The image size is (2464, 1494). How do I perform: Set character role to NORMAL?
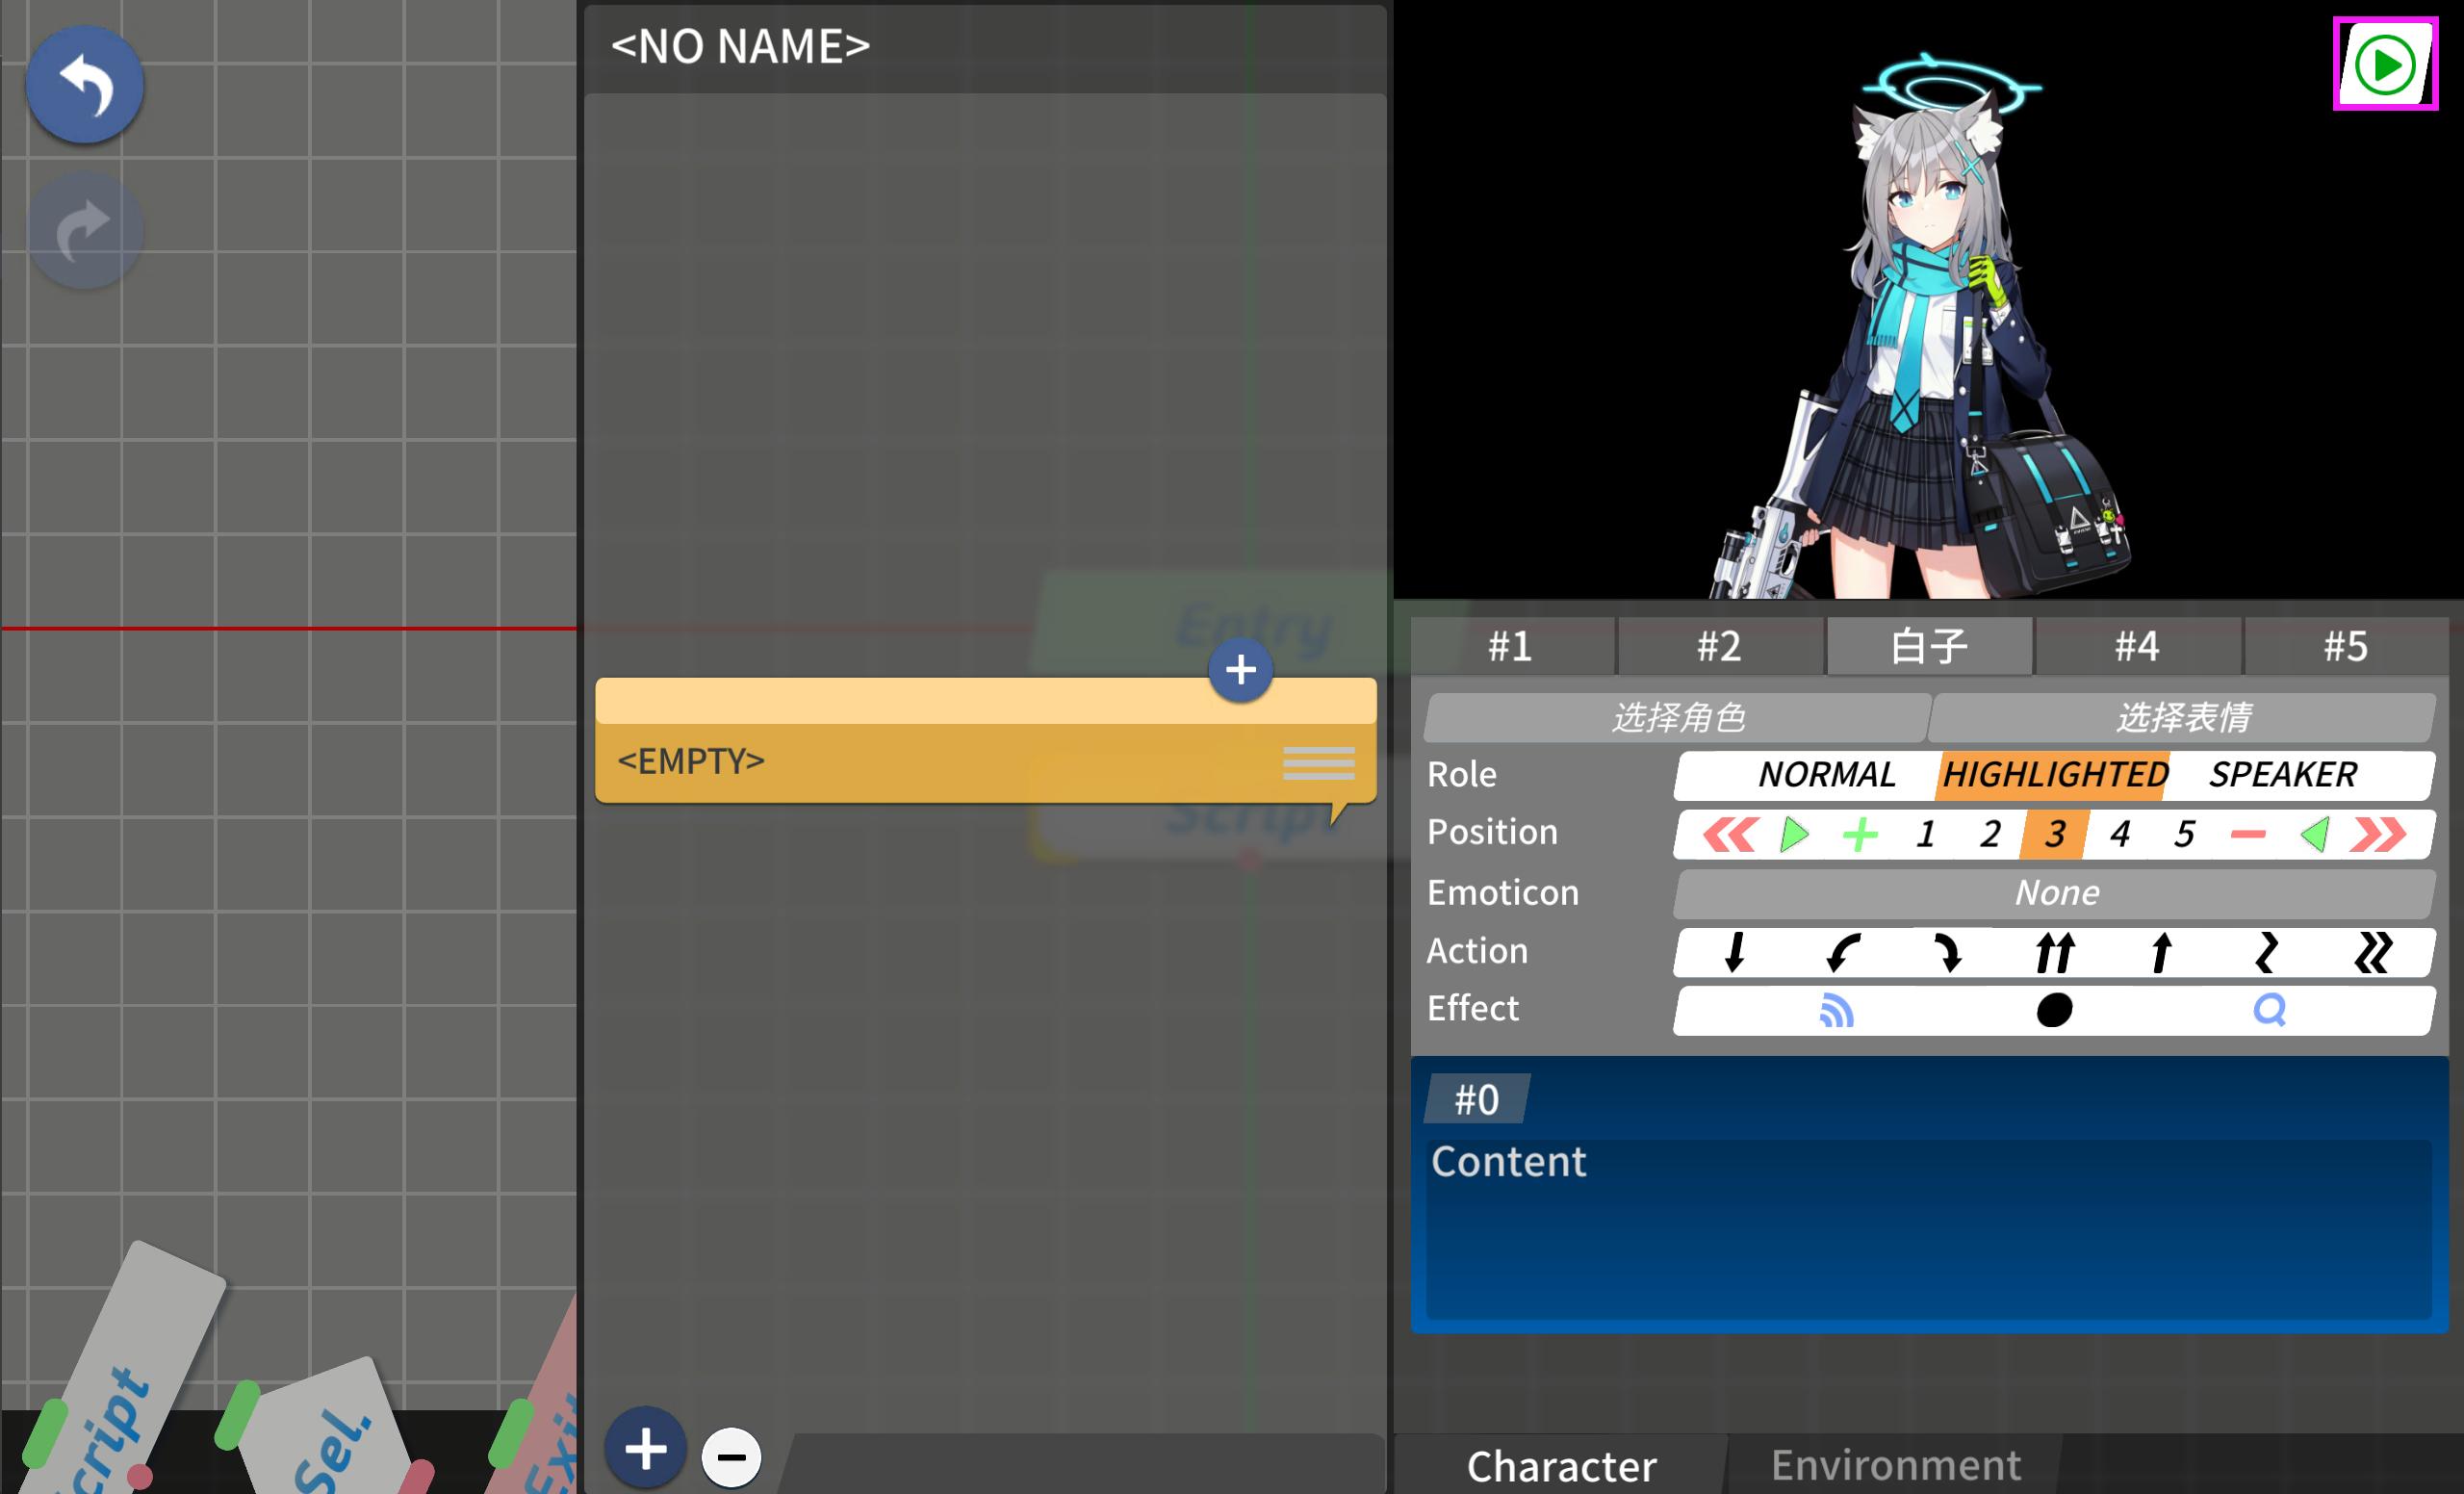tap(1826, 774)
